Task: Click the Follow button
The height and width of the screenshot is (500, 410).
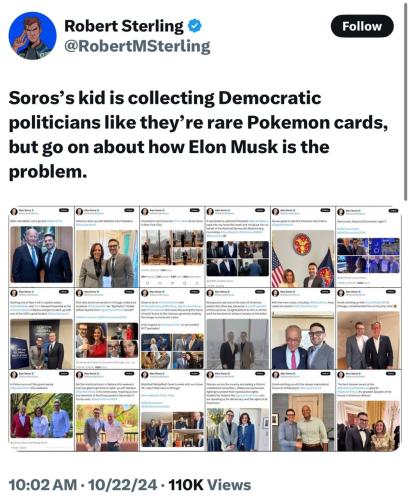Action: pos(362,26)
